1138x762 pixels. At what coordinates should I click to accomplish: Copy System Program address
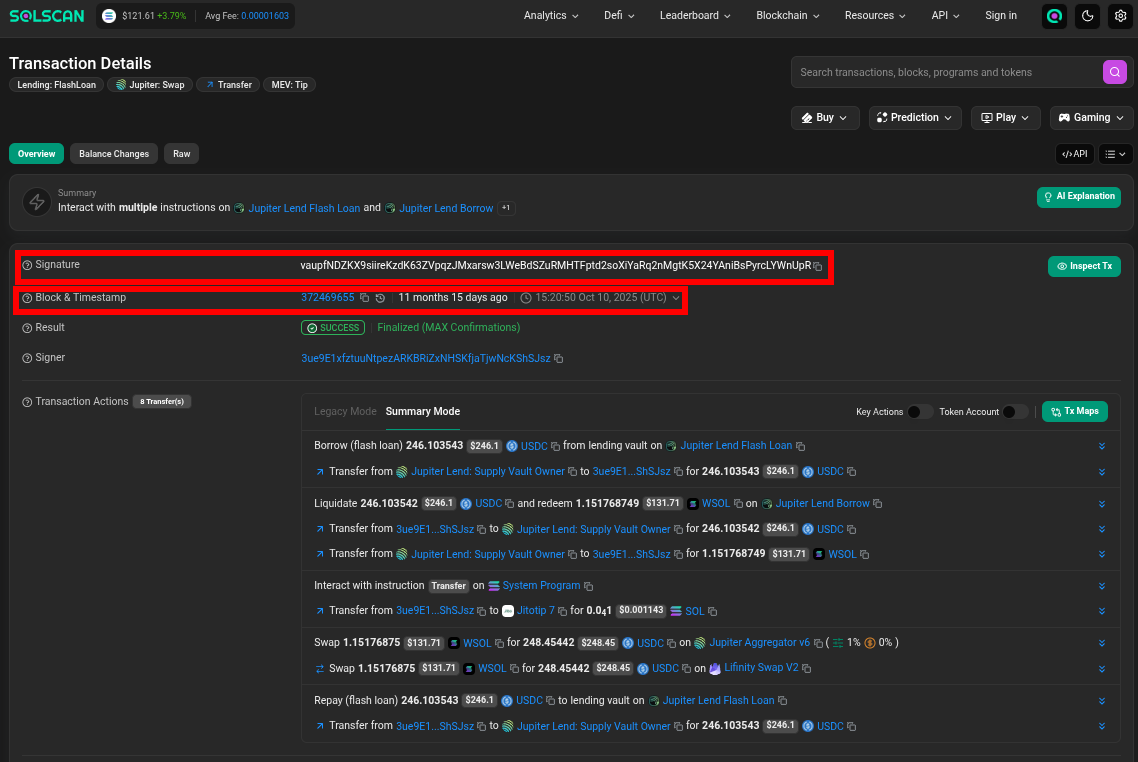point(589,586)
